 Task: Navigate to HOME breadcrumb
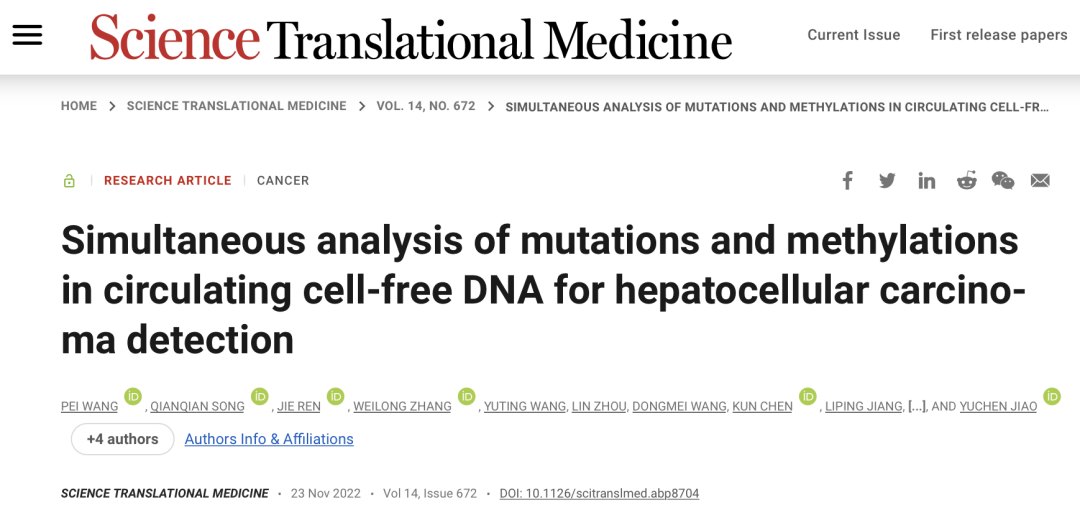pos(79,106)
